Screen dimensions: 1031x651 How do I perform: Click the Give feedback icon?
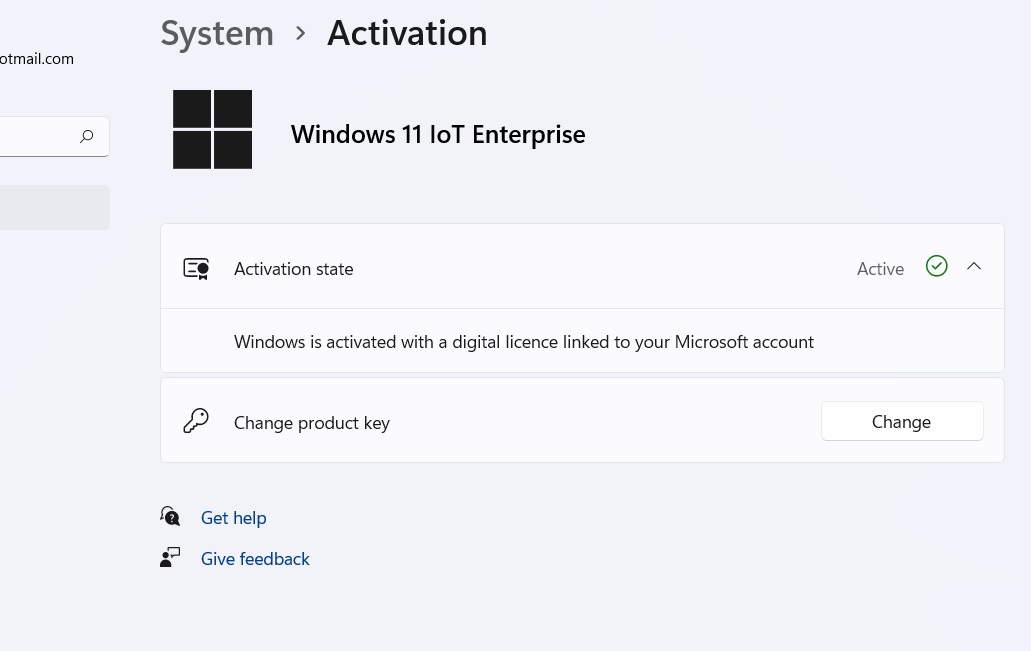pos(170,558)
